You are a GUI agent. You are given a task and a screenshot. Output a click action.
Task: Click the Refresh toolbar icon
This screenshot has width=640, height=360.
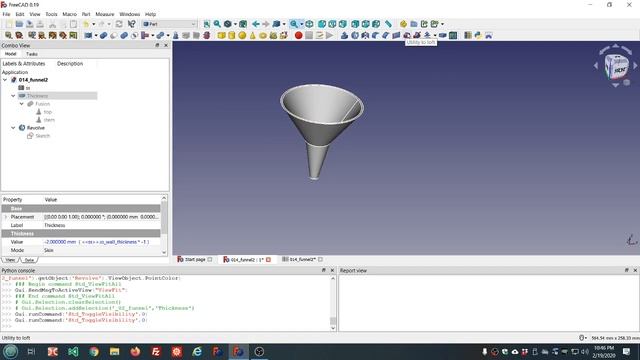coord(119,24)
